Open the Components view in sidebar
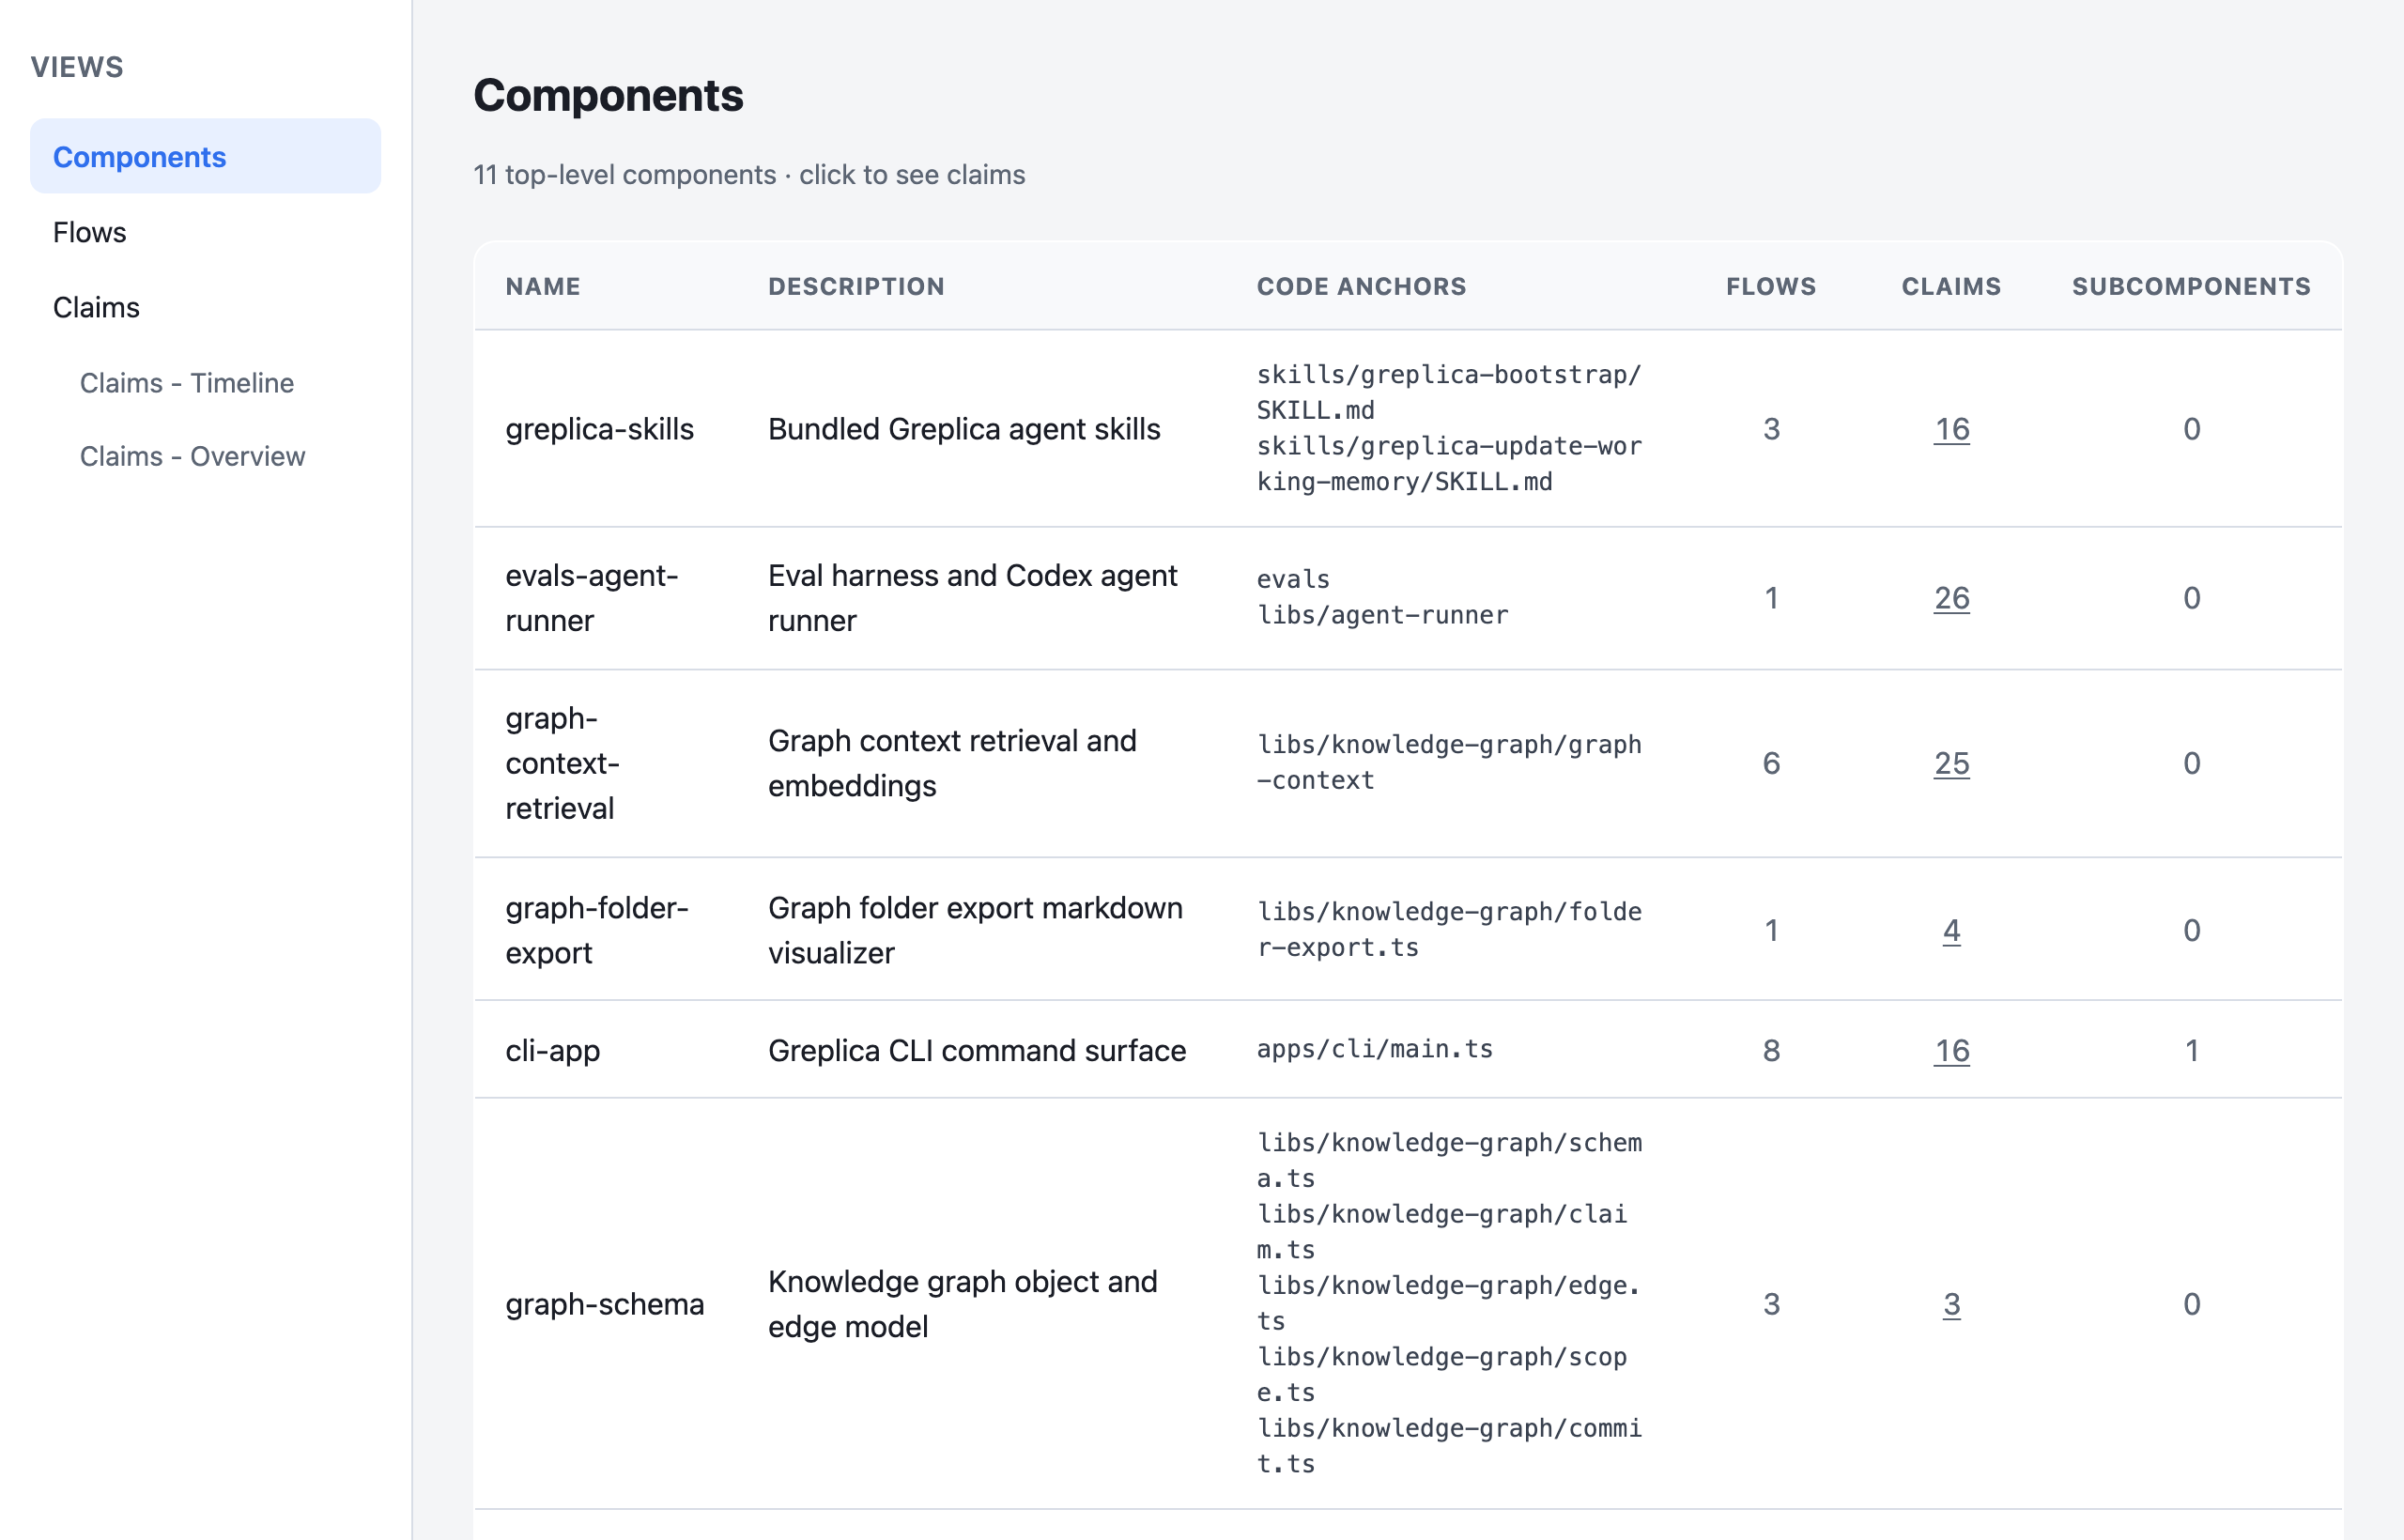This screenshot has width=2404, height=1540. [205, 157]
